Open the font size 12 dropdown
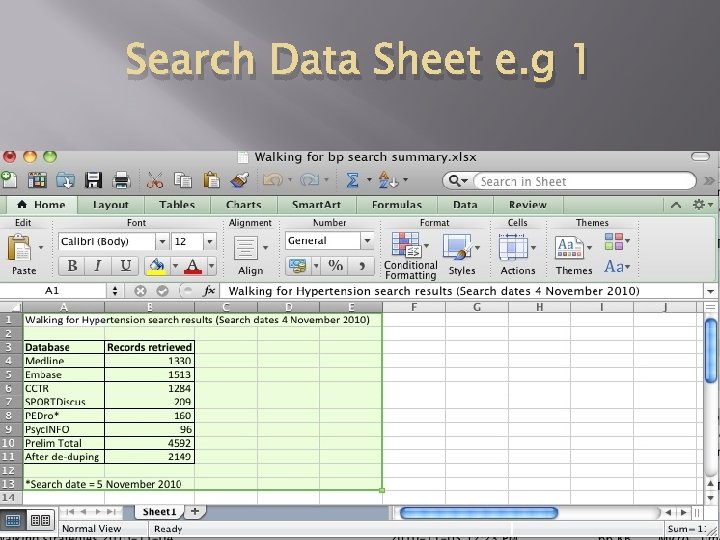720x540 pixels. 209,242
